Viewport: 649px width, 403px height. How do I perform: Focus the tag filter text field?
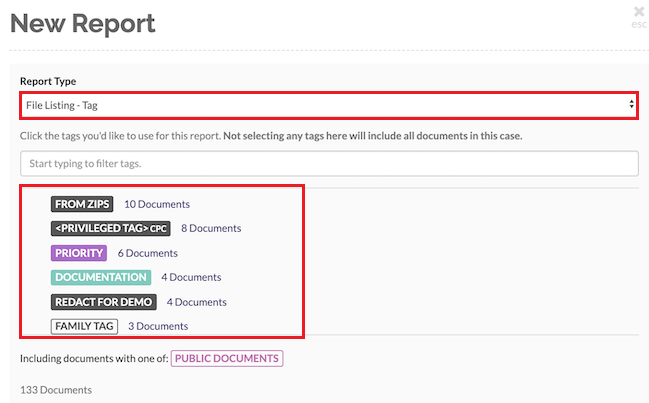point(329,163)
